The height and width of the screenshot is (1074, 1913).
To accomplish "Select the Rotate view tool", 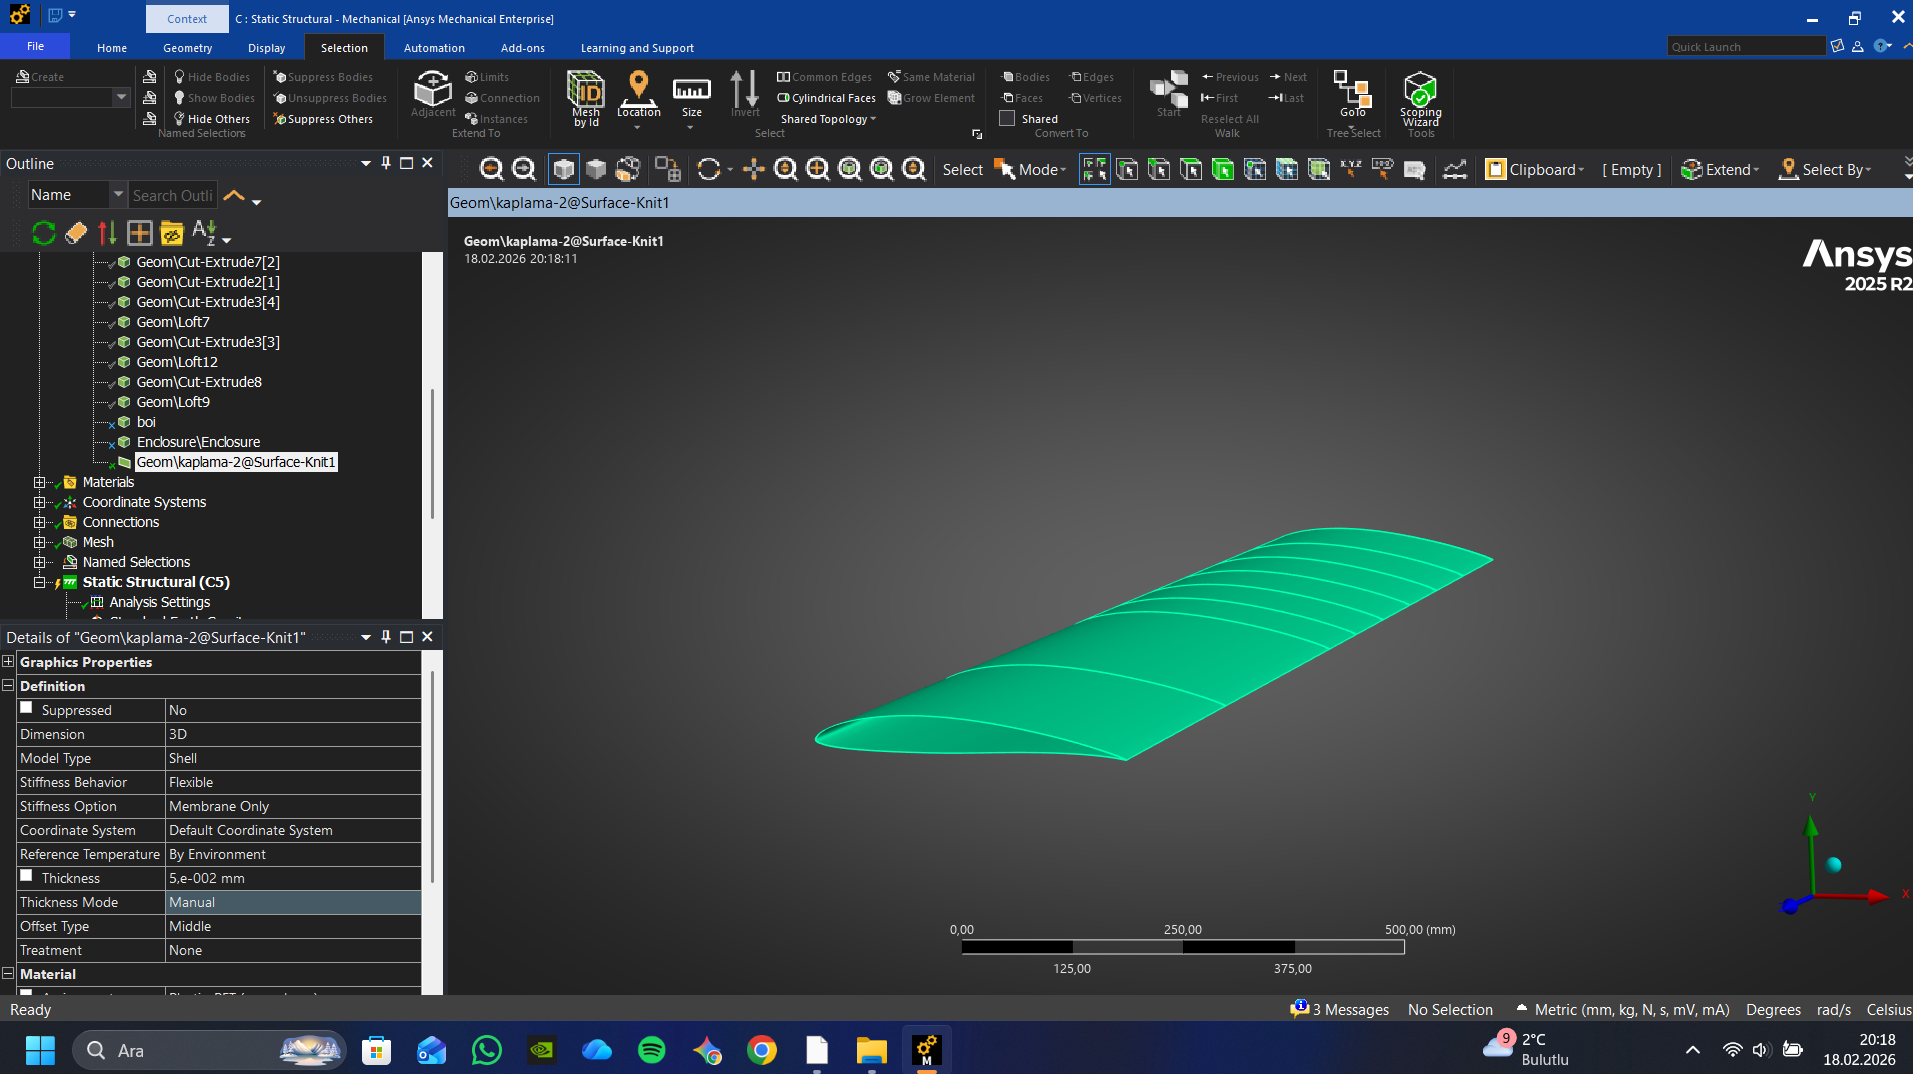I will [709, 170].
